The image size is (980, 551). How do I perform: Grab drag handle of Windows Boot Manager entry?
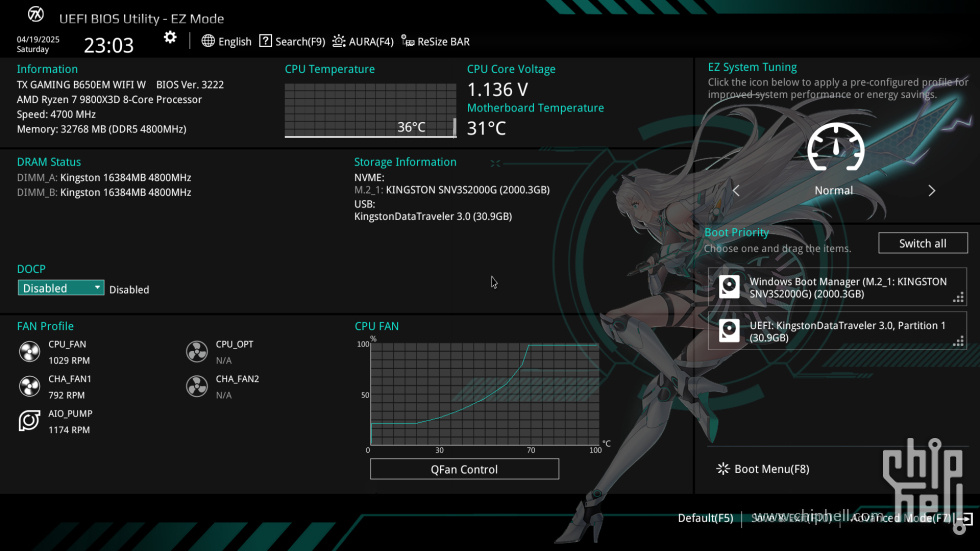[958, 297]
